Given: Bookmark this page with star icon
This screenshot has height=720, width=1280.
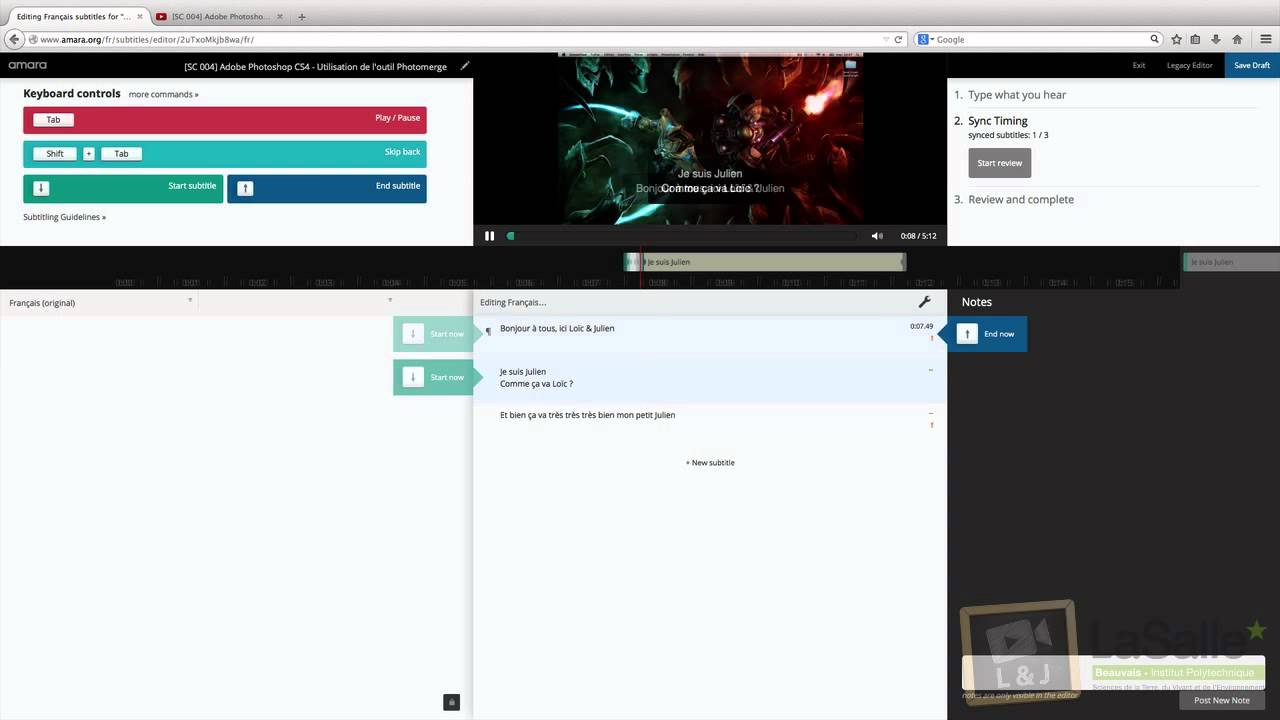Looking at the screenshot, I should [1177, 39].
